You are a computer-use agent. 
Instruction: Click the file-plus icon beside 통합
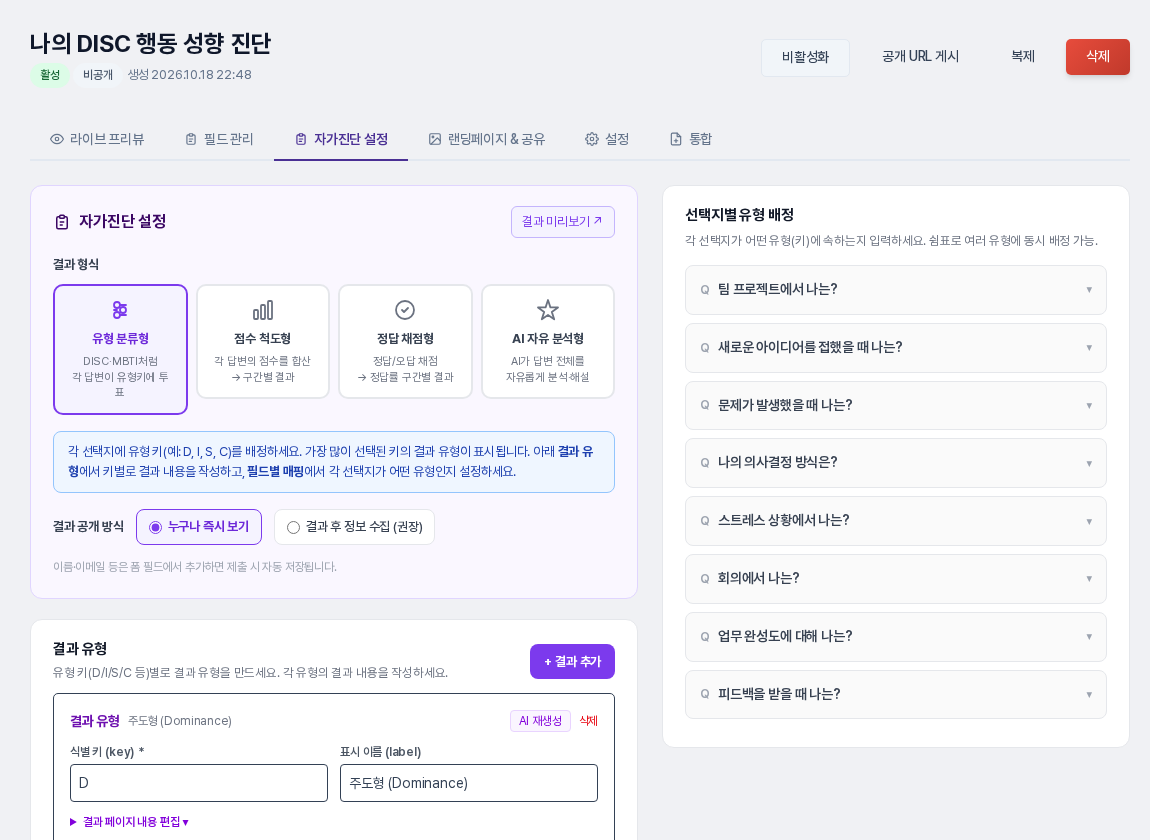pyautogui.click(x=676, y=139)
